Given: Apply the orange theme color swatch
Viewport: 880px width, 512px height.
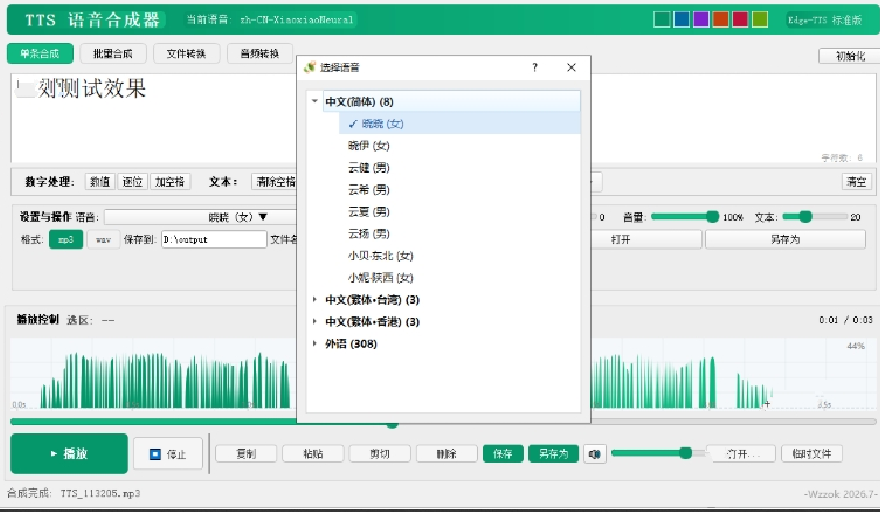Looking at the screenshot, I should coord(721,20).
